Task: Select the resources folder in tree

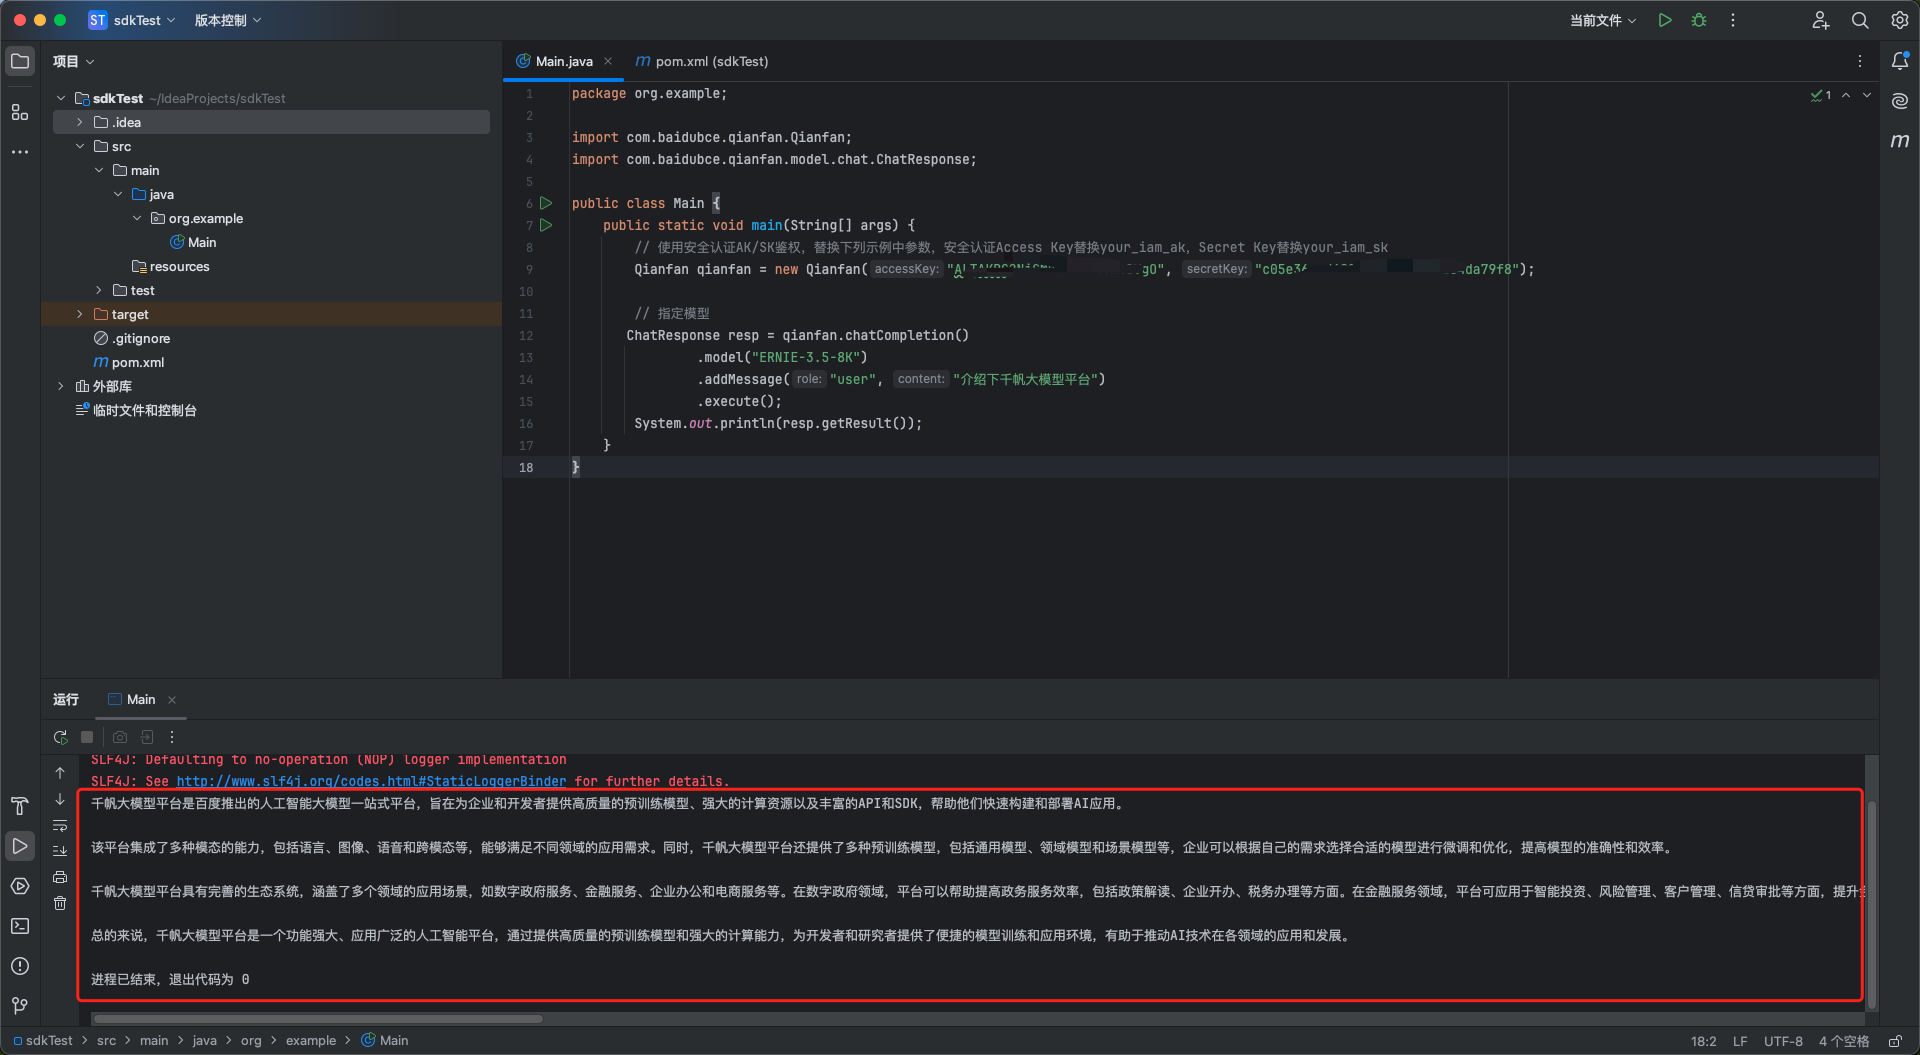Action: tap(171, 266)
